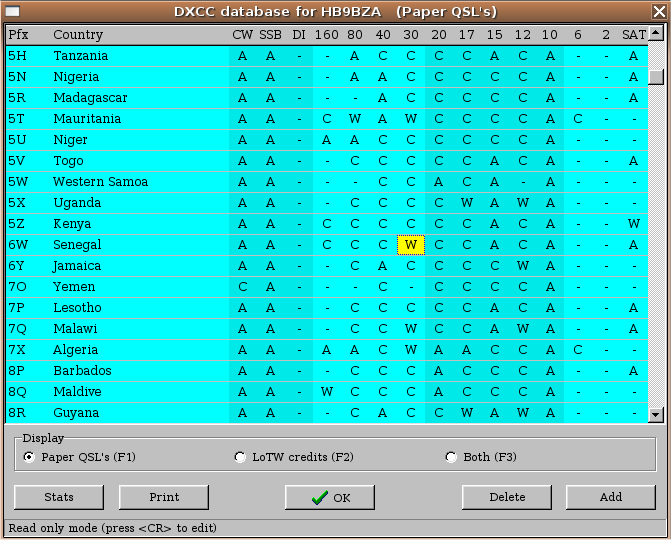Viewport: 671px width, 540px height.
Task: Select the Uganda row
Action: [x=327, y=202]
